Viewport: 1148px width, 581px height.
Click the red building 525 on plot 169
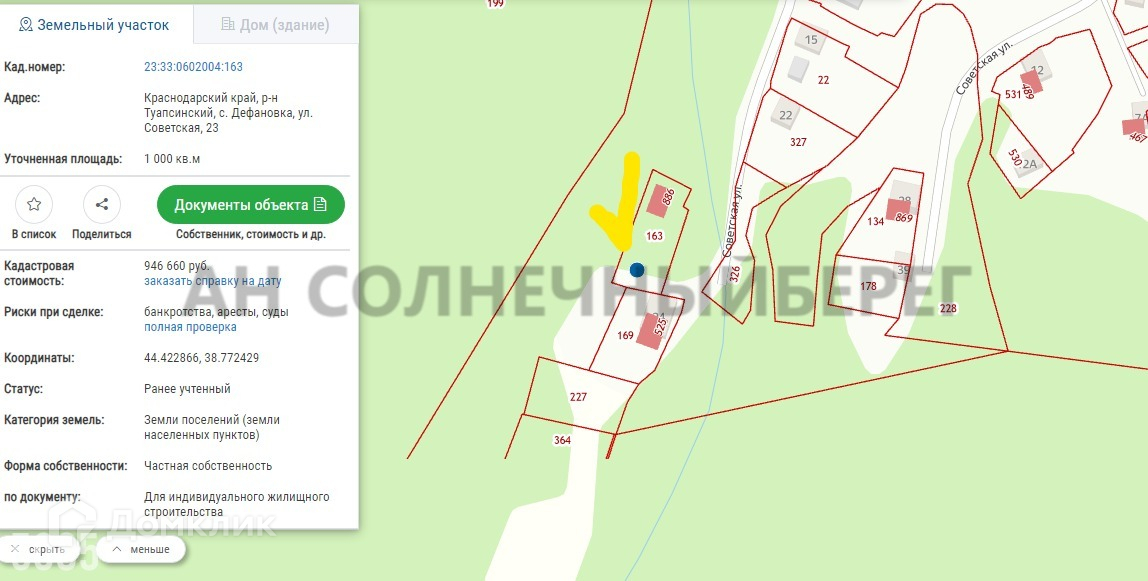(651, 331)
